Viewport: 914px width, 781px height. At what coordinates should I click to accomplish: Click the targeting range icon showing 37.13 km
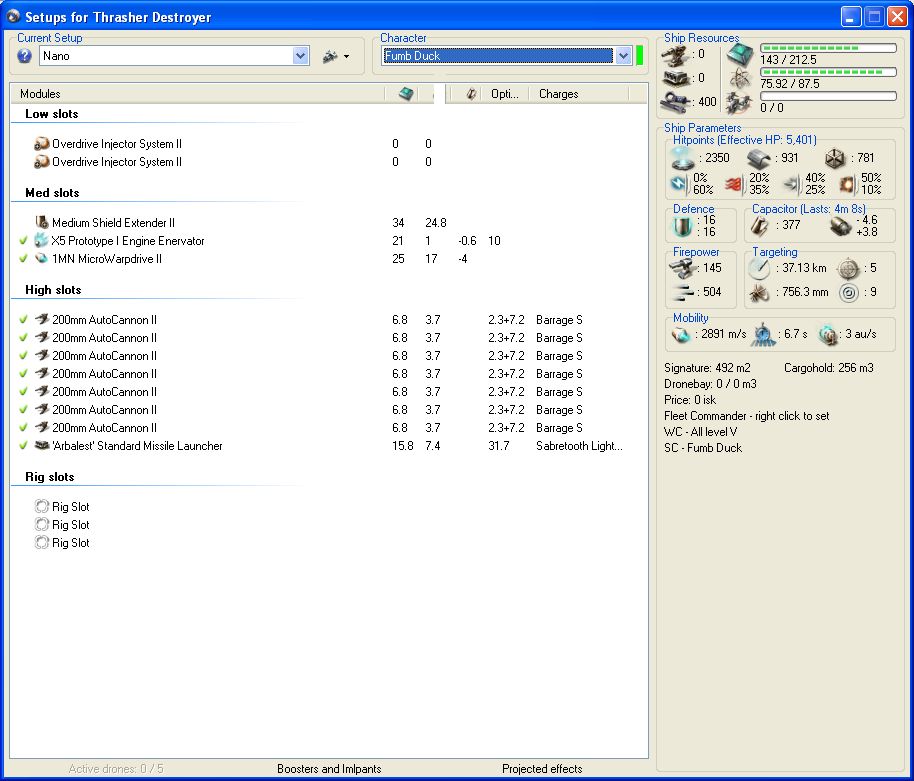pyautogui.click(x=759, y=269)
